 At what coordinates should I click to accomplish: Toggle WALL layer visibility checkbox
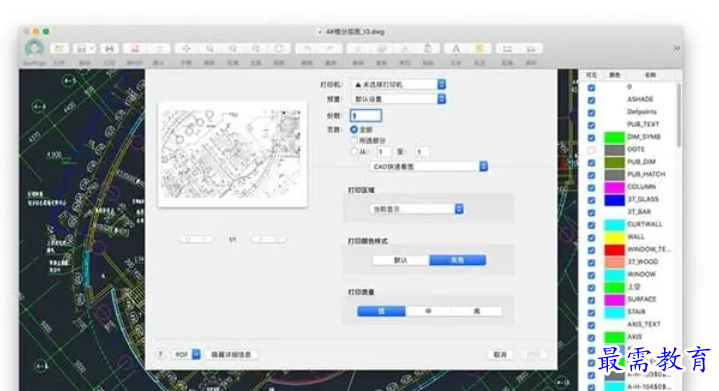(x=592, y=237)
